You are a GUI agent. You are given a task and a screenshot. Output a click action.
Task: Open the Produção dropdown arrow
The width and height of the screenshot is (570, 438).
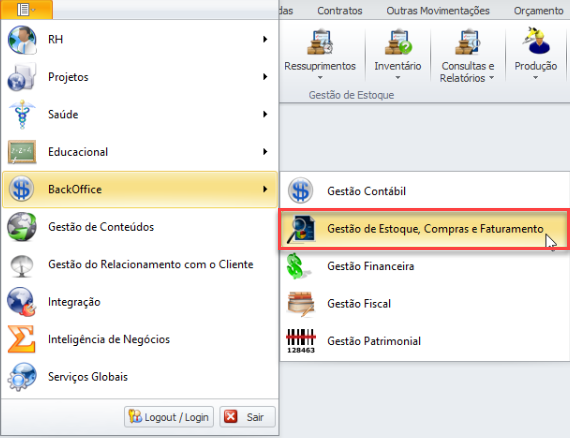[535, 77]
